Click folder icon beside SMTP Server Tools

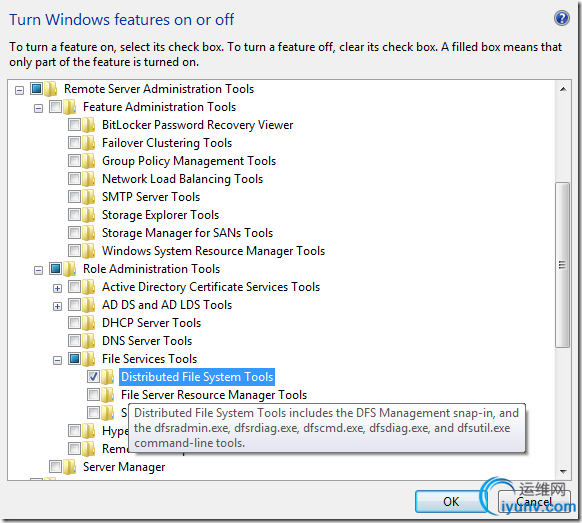point(89,197)
